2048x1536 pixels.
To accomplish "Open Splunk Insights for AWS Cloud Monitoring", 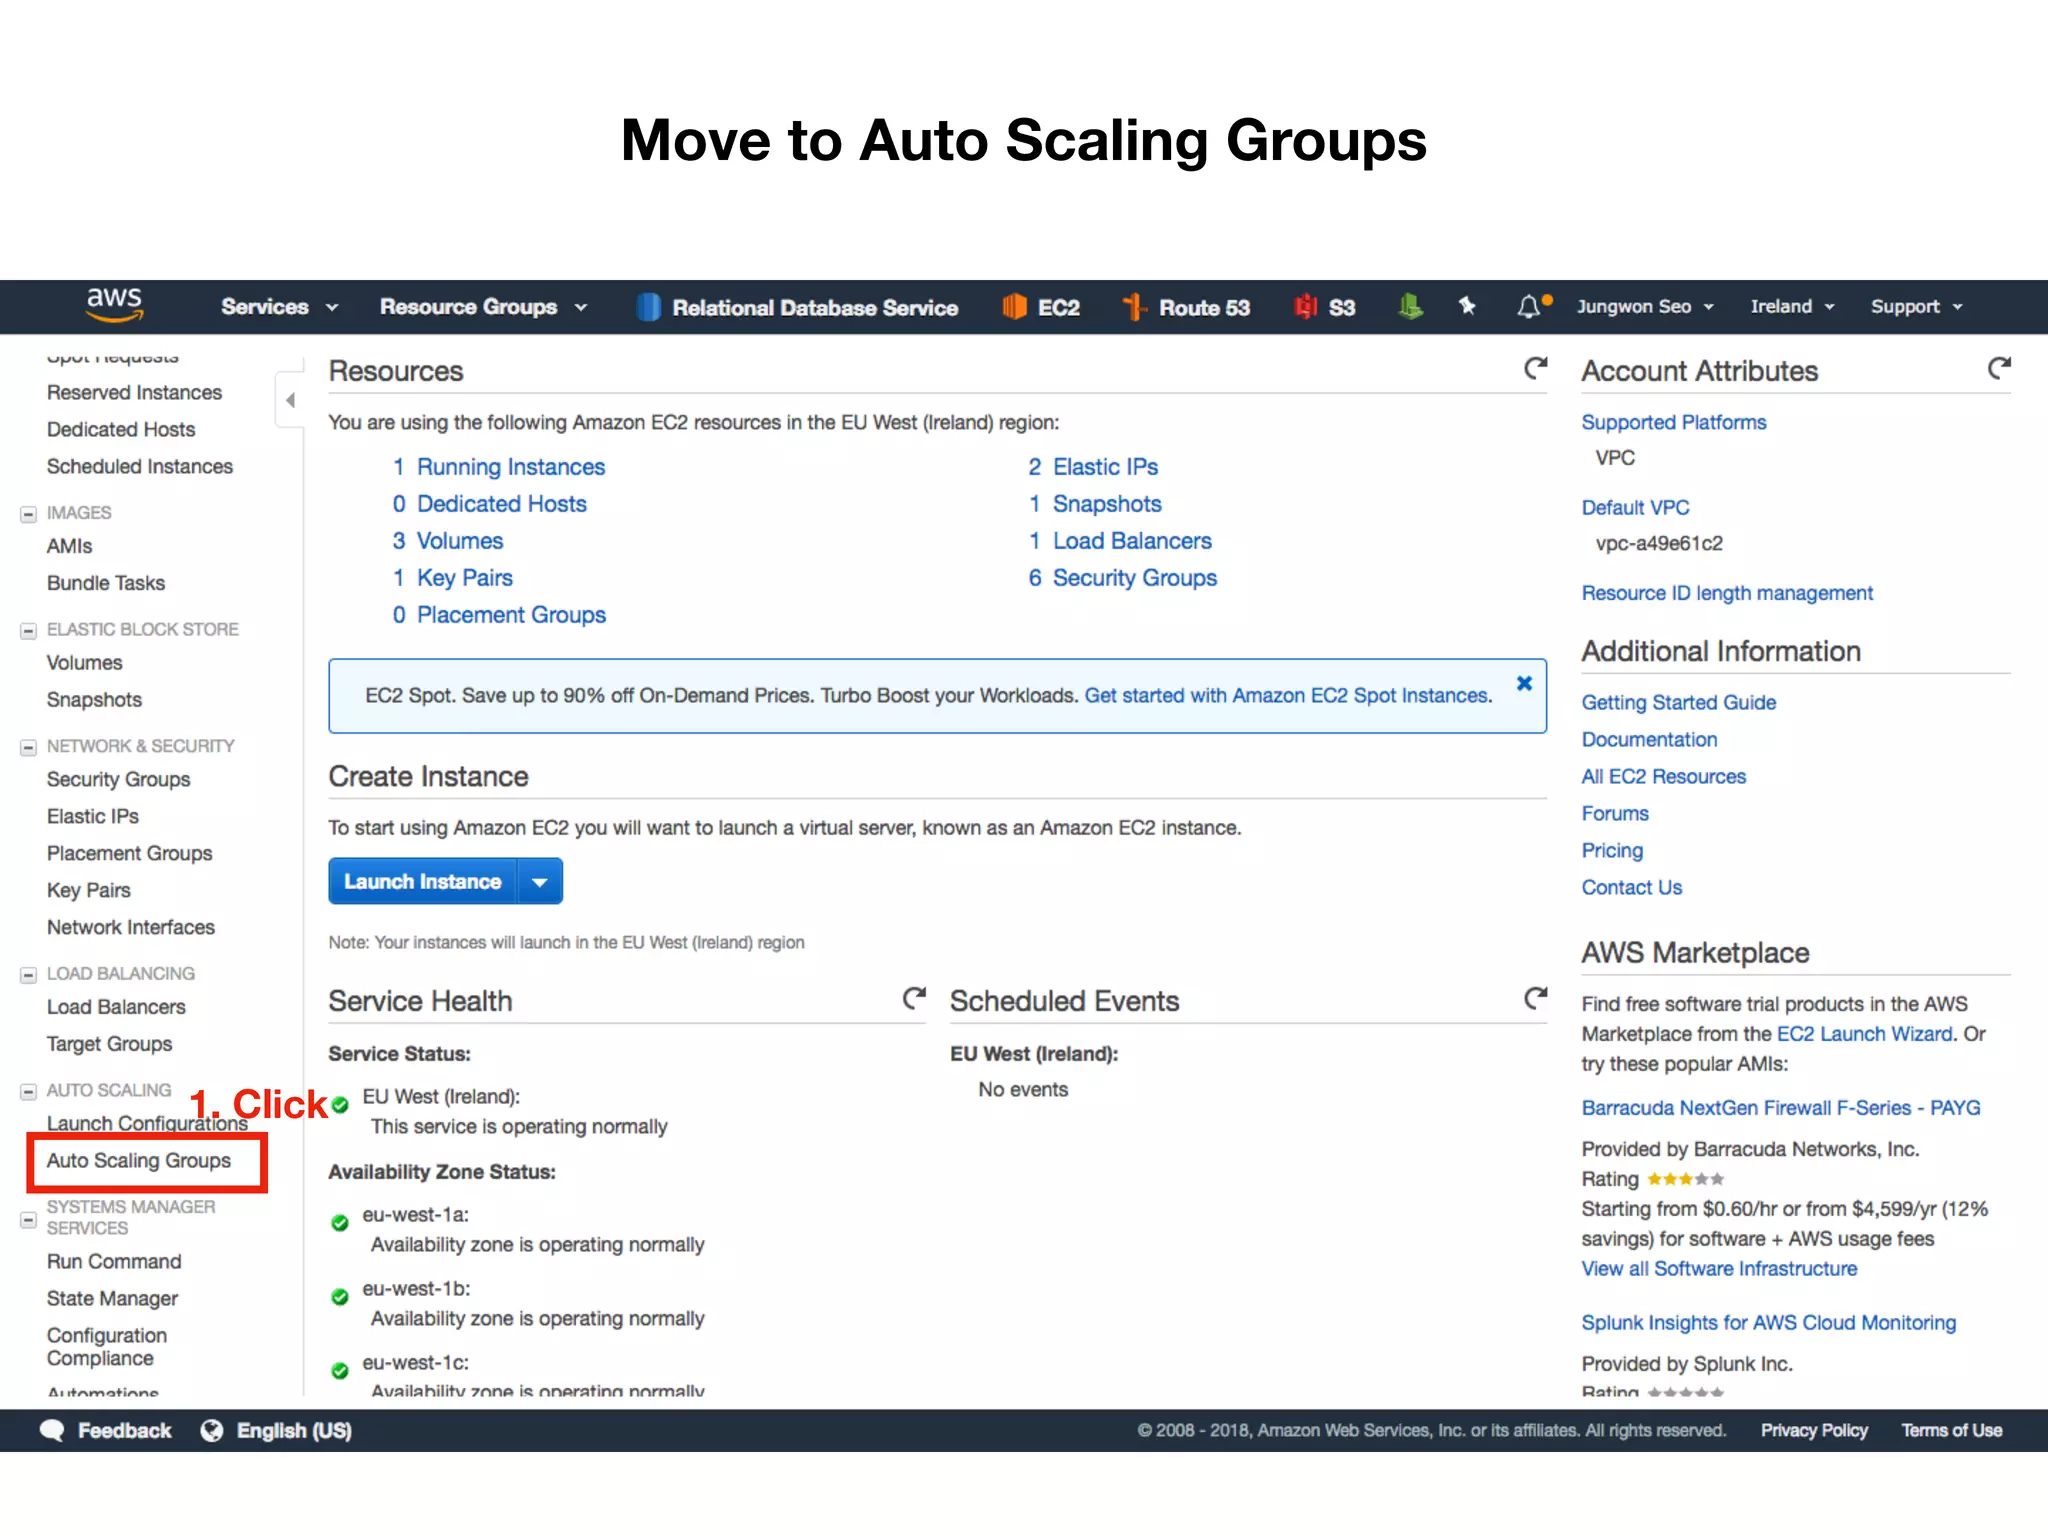I will 1768,1322.
